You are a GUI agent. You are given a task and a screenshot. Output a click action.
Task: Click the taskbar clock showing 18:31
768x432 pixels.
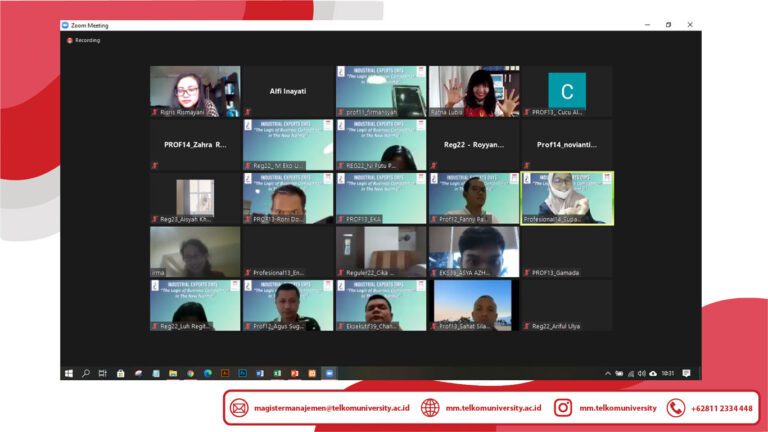pos(667,373)
